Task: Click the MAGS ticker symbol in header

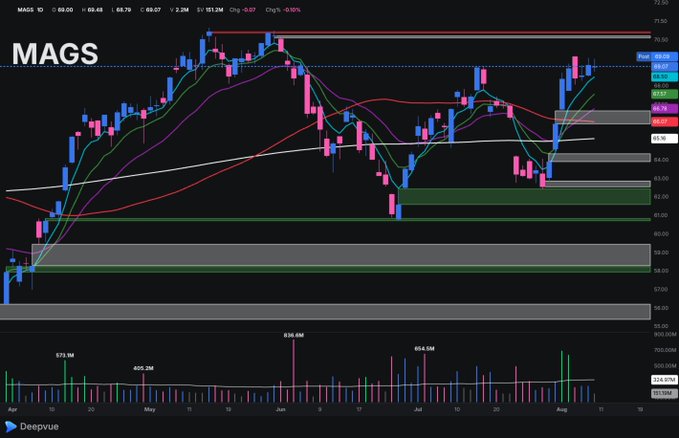Action: (26, 10)
